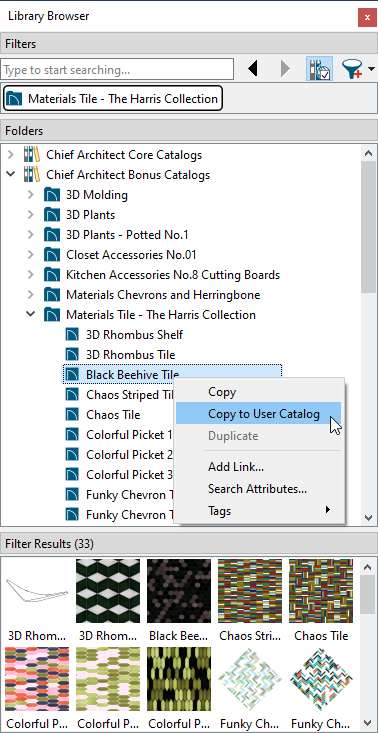Viewport: 378px width, 733px height.
Task: Click the 3D Molding folder icon
Action: coord(52,194)
